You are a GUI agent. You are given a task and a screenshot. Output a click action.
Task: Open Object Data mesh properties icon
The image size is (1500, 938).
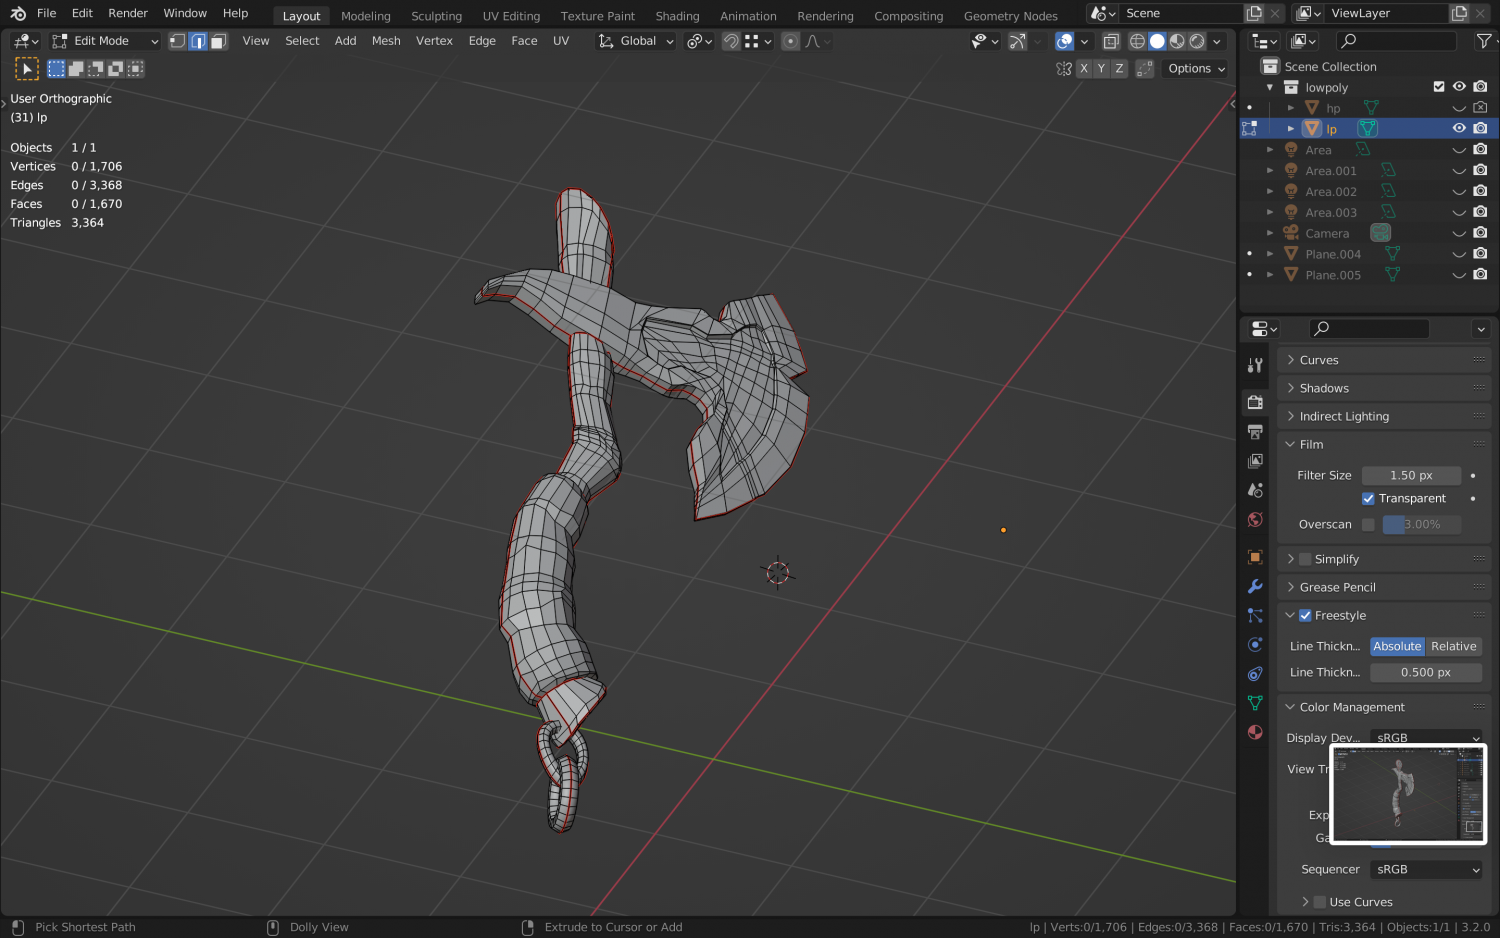pos(1255,703)
